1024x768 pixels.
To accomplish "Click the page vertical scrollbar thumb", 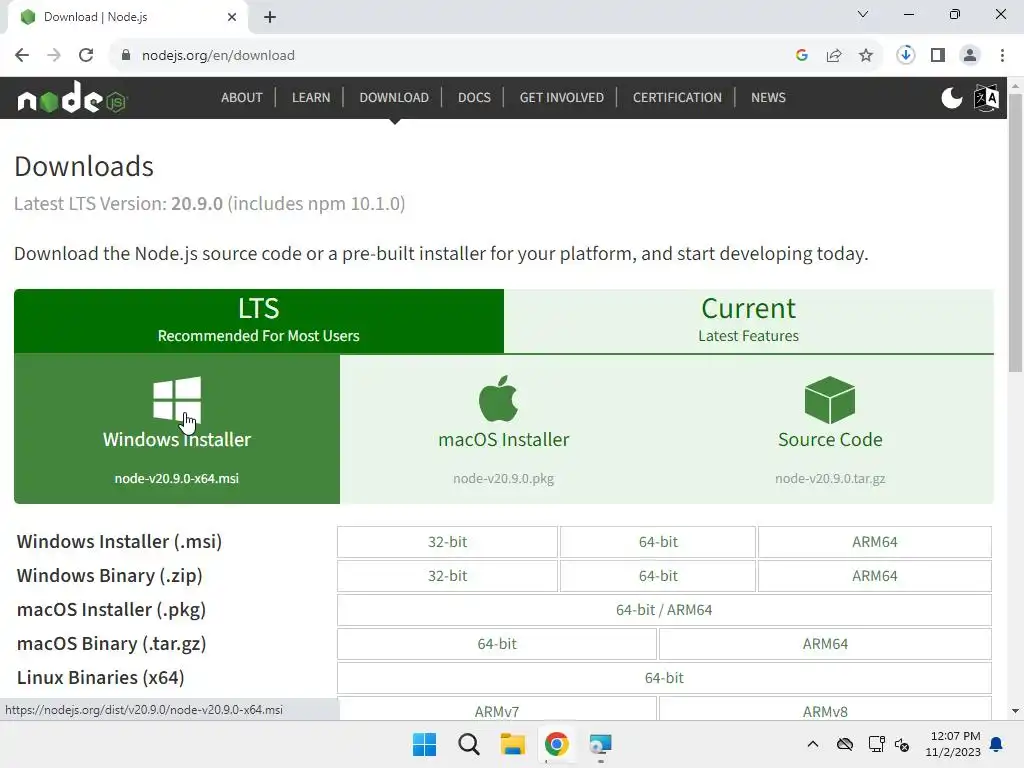I will point(1016,234).
